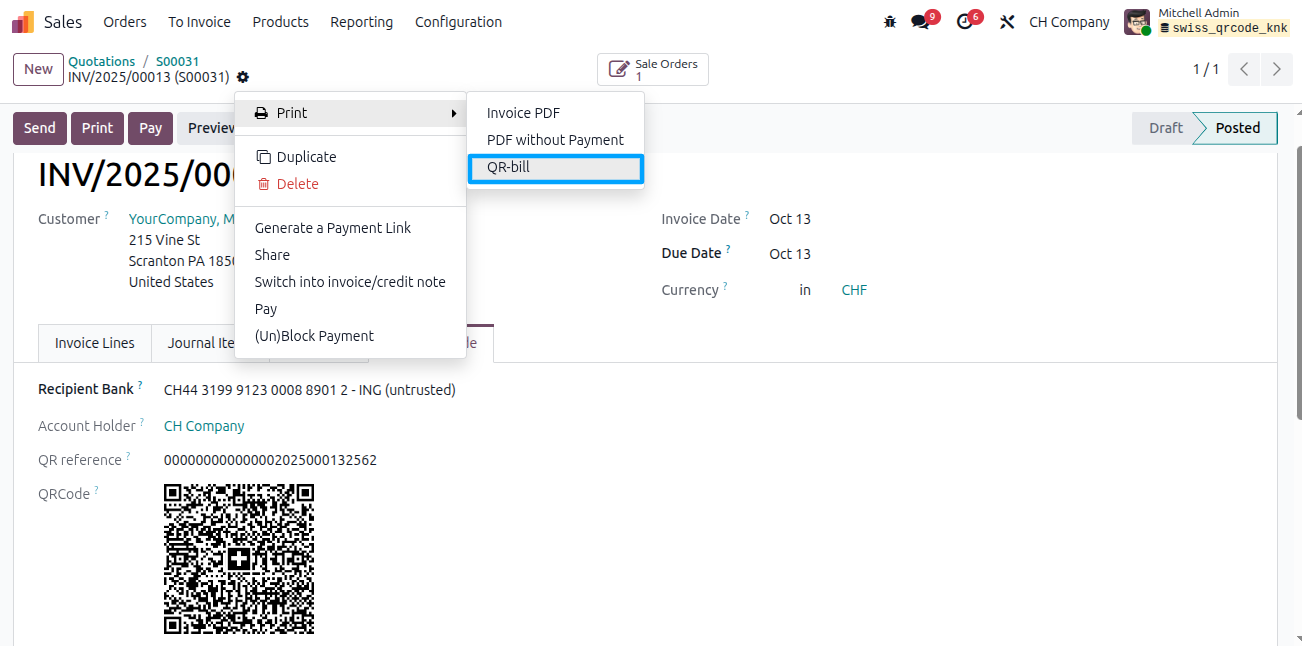Image resolution: width=1302 pixels, height=646 pixels.
Task: Open the Sales app home icon
Action: click(x=23, y=22)
